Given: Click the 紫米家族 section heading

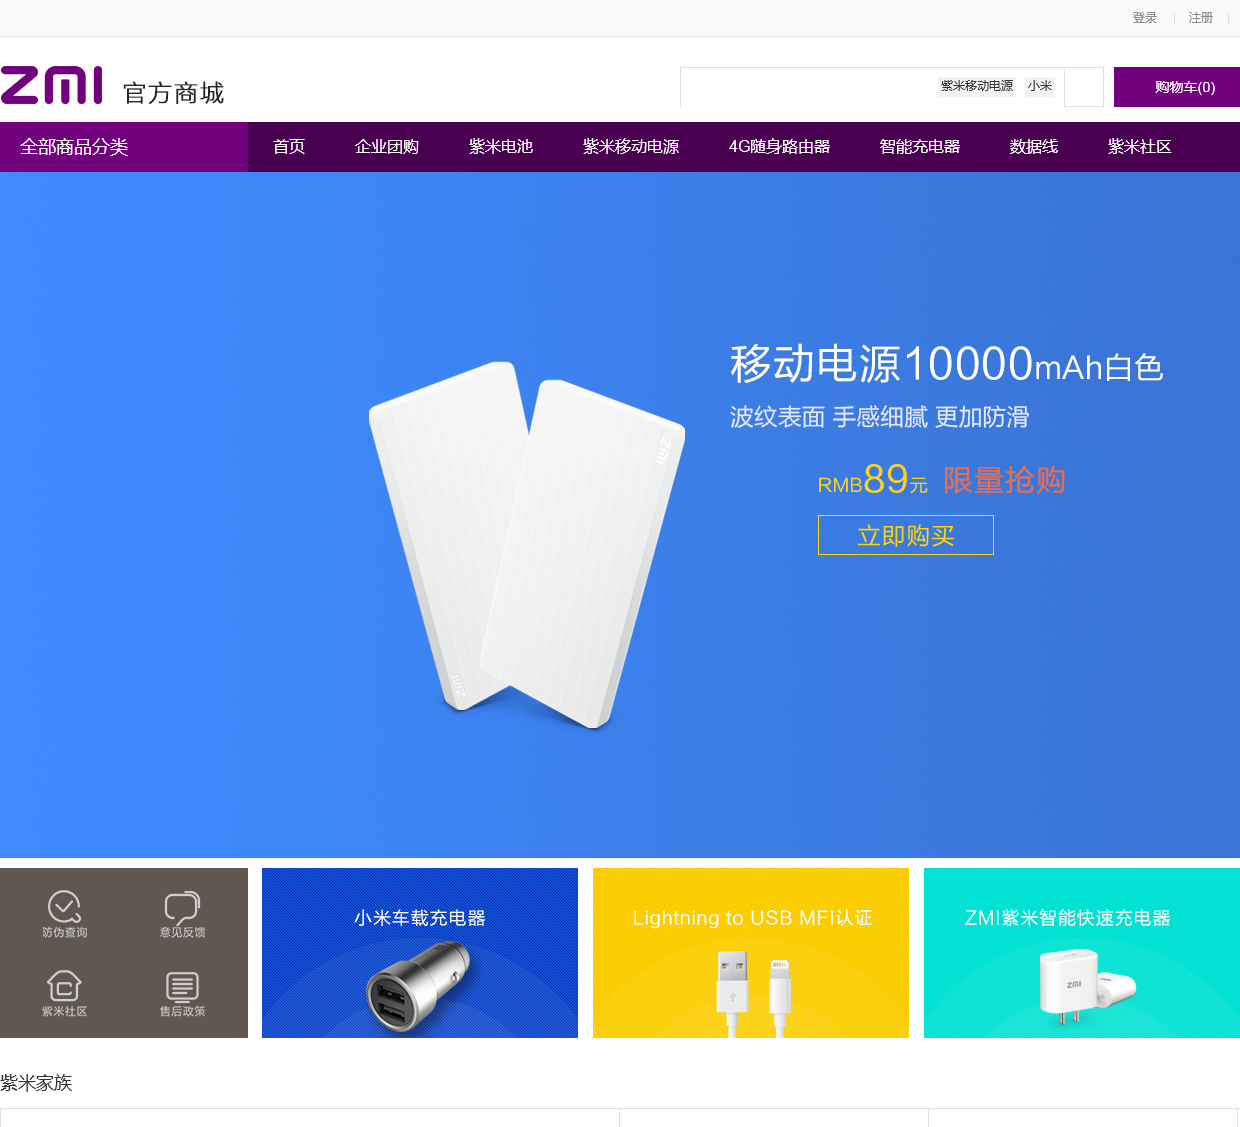Looking at the screenshot, I should [x=36, y=1083].
